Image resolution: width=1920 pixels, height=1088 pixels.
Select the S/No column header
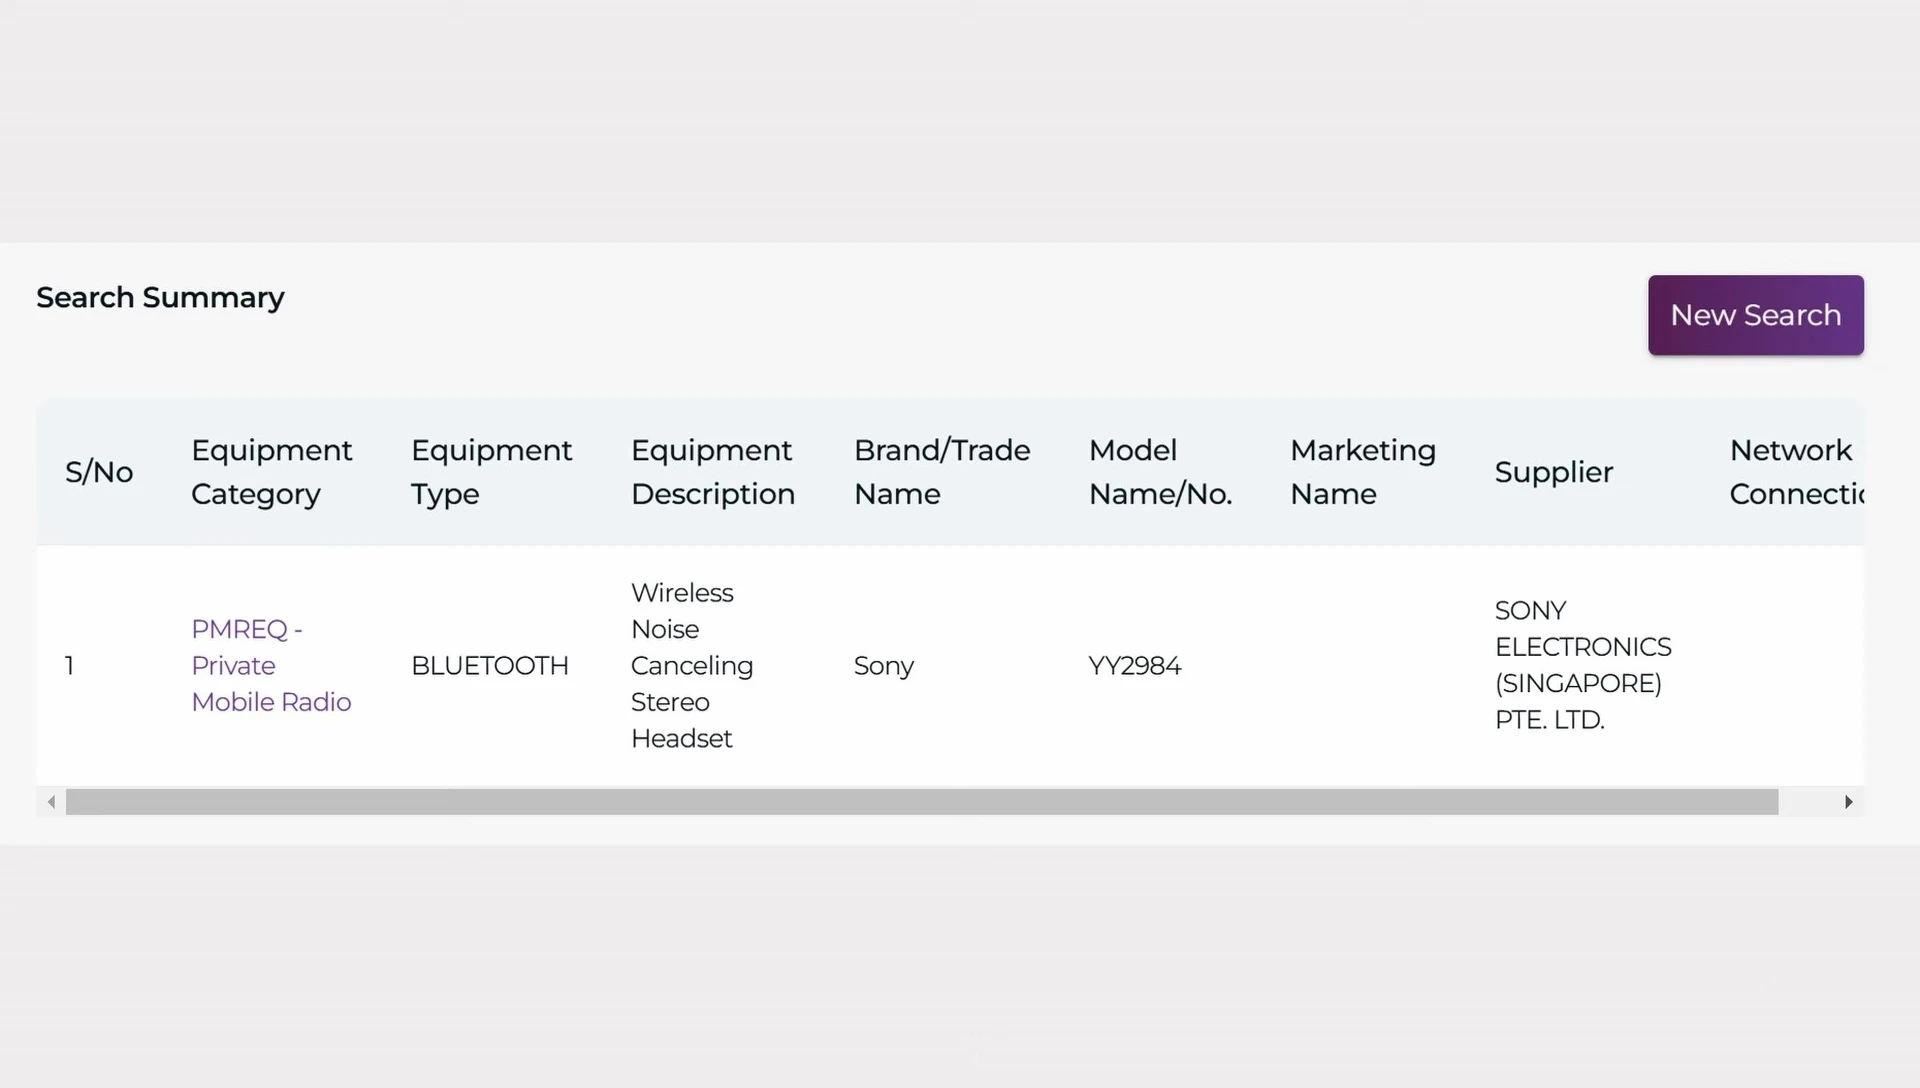[x=99, y=472]
